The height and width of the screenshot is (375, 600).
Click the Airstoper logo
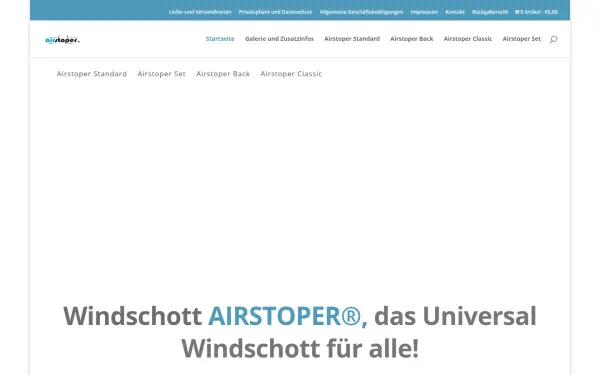click(62, 39)
